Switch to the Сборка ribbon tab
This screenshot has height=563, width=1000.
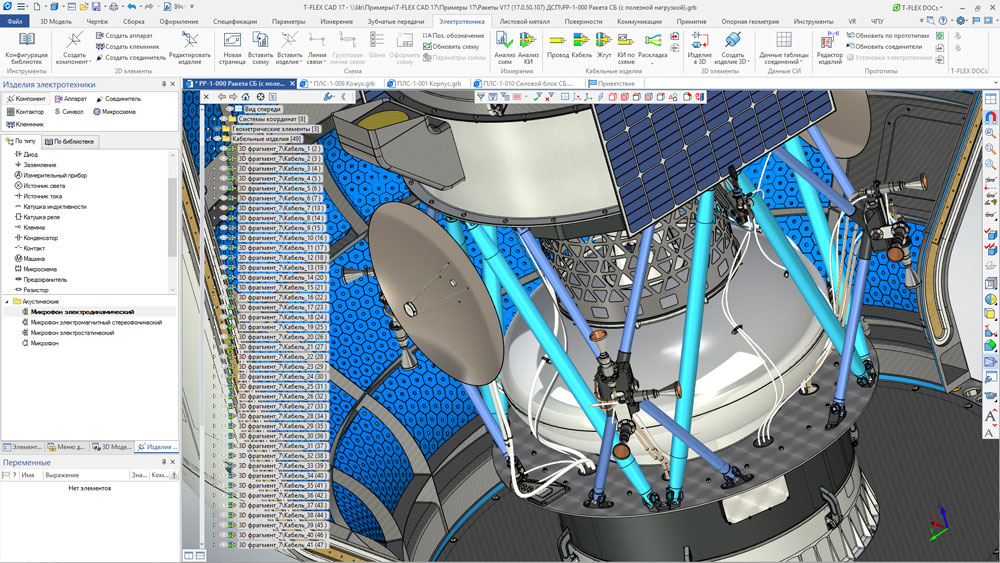click(x=133, y=21)
